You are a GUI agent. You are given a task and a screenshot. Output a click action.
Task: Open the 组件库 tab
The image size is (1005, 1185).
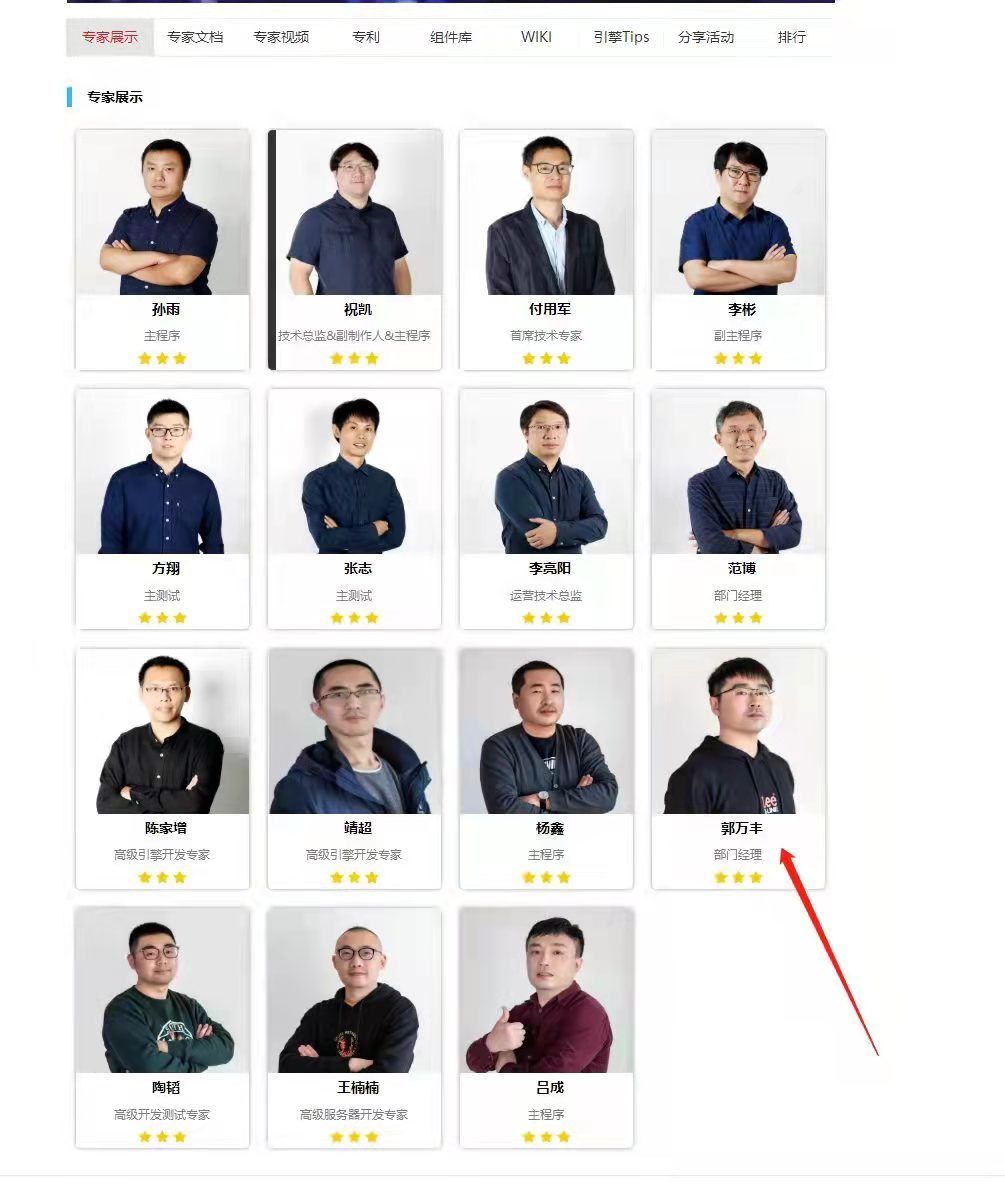tap(451, 37)
